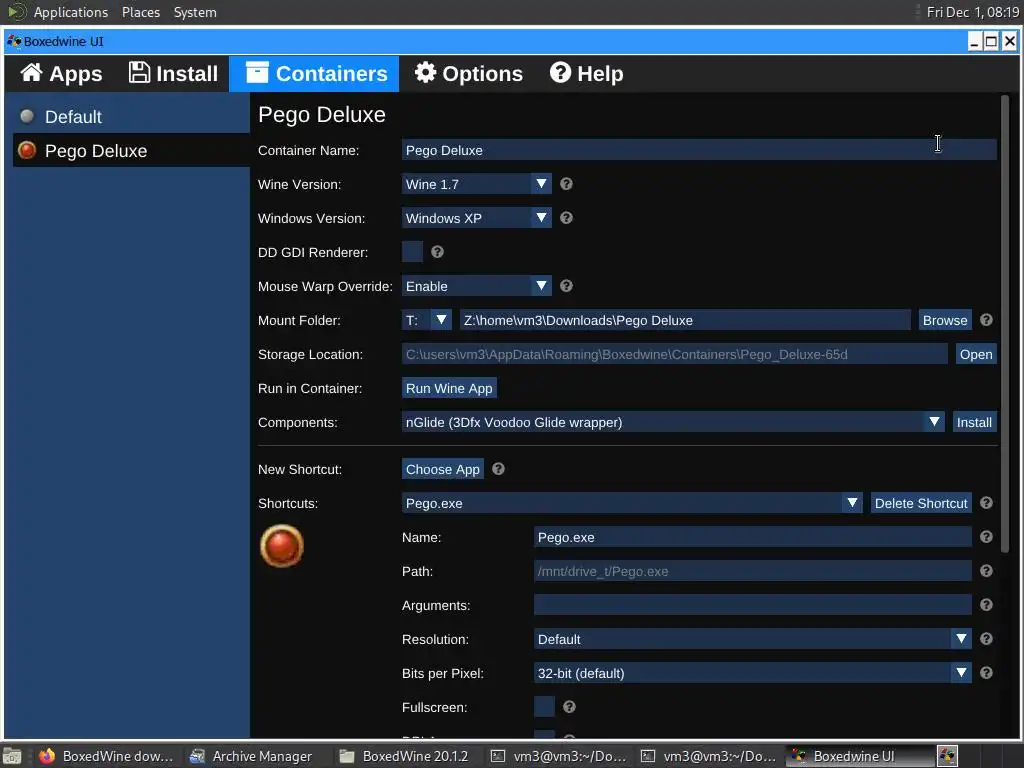Show help for shortcut Path
1024x768 pixels.
[986, 571]
